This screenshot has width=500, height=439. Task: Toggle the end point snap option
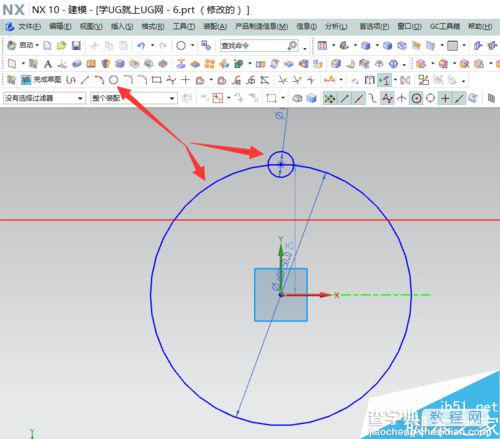(345, 98)
